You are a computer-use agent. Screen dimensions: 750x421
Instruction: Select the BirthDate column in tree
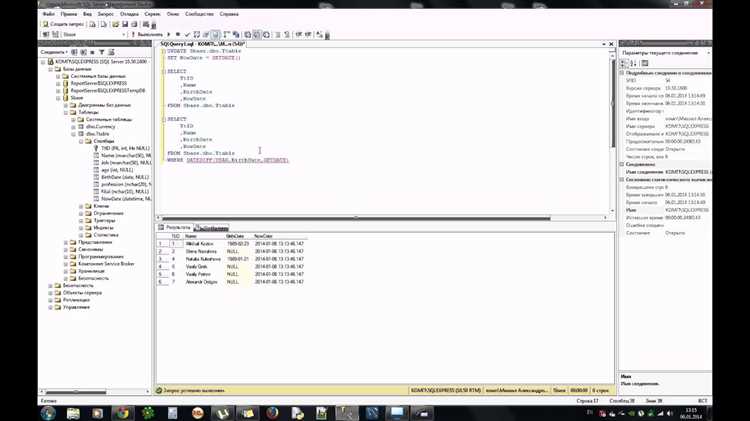[125, 177]
